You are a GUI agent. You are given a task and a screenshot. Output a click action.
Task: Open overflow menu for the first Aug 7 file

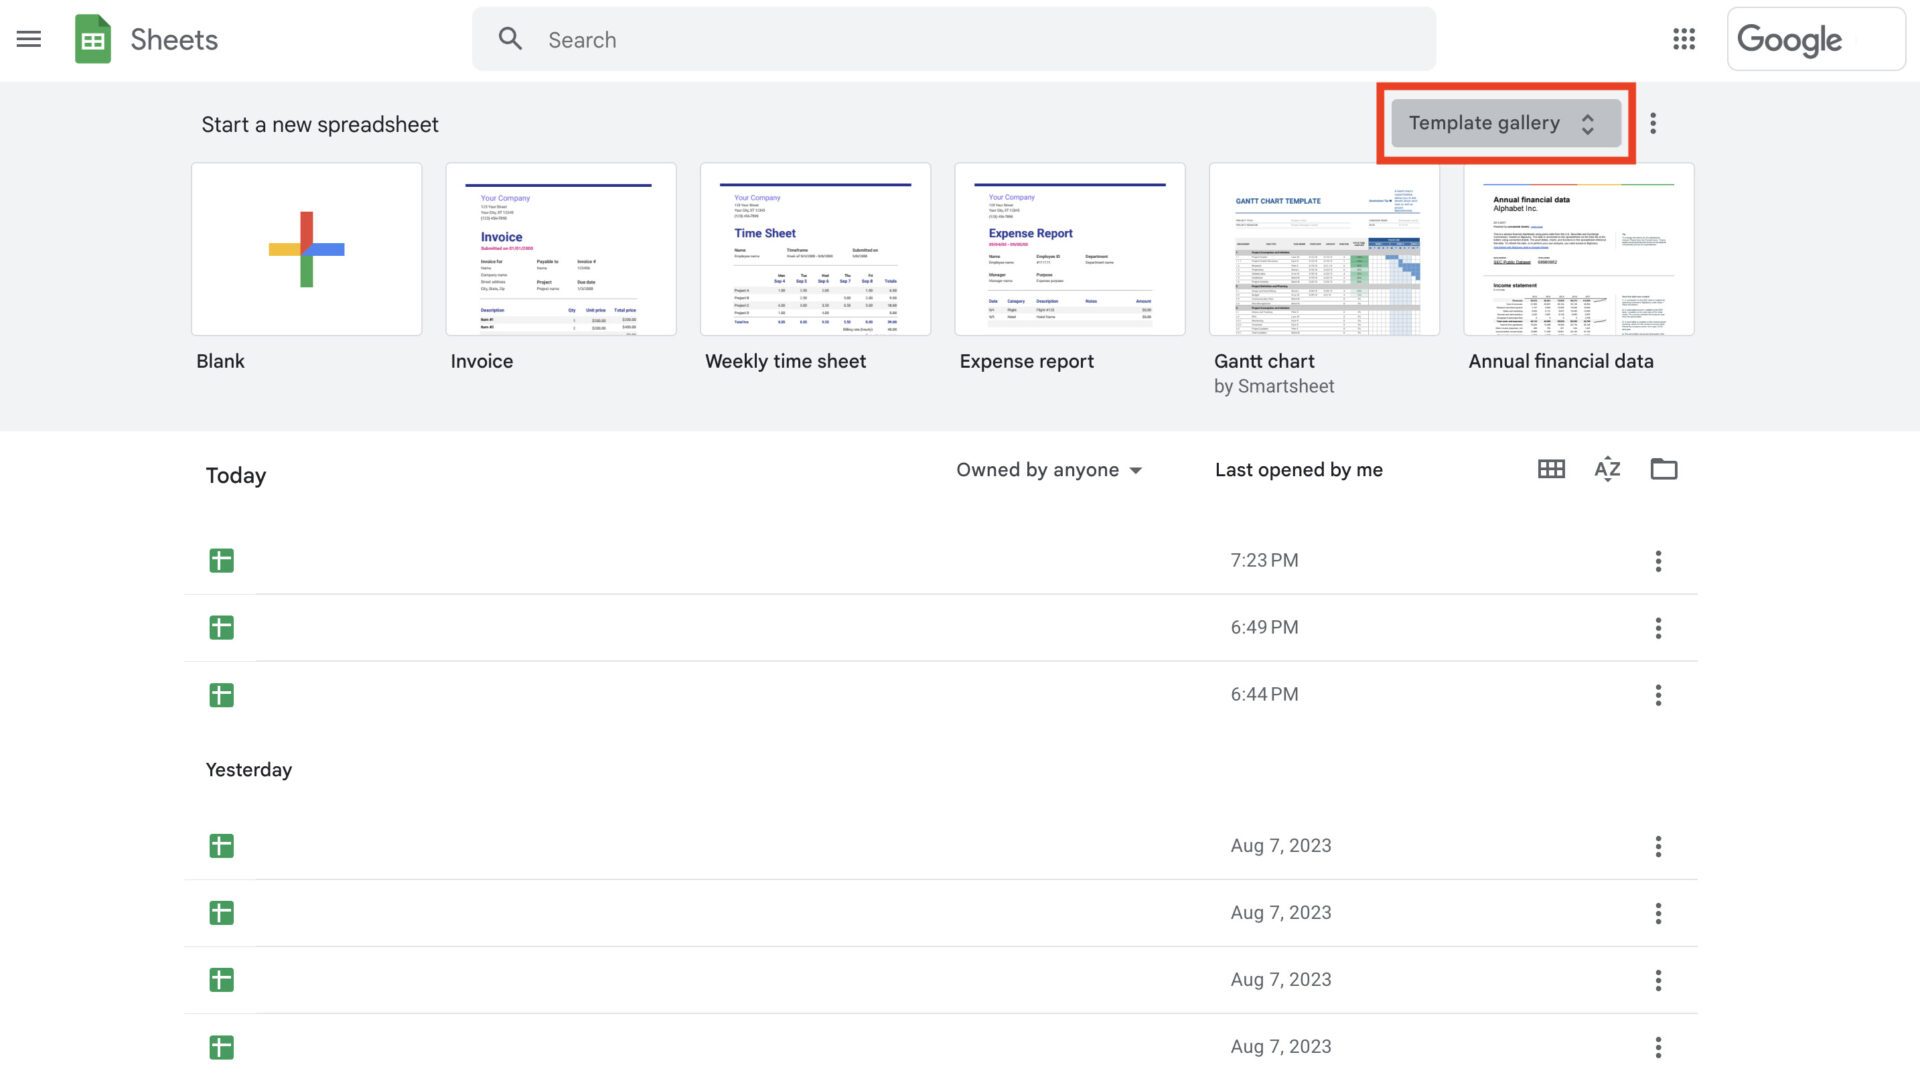1658,846
